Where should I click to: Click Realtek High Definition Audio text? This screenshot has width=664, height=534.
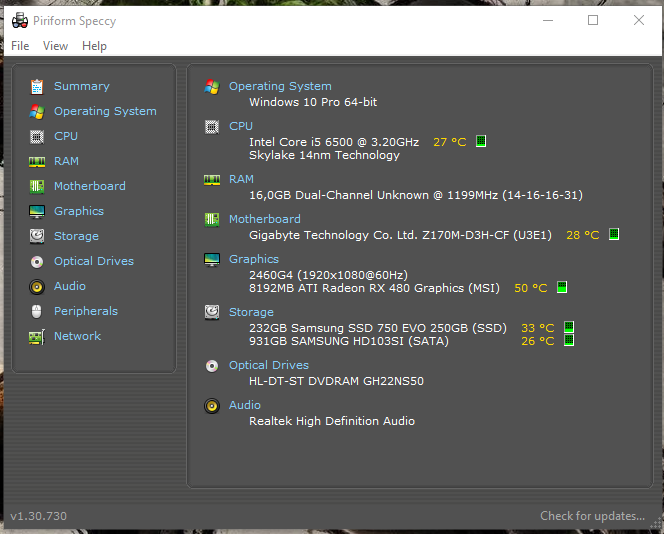(x=332, y=421)
